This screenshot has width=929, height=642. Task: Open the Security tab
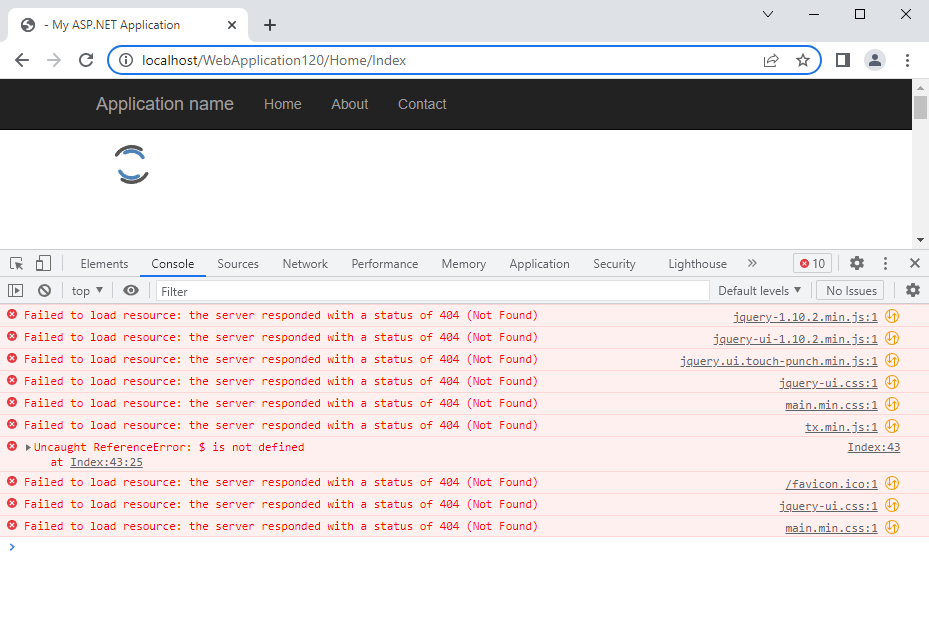coord(614,264)
